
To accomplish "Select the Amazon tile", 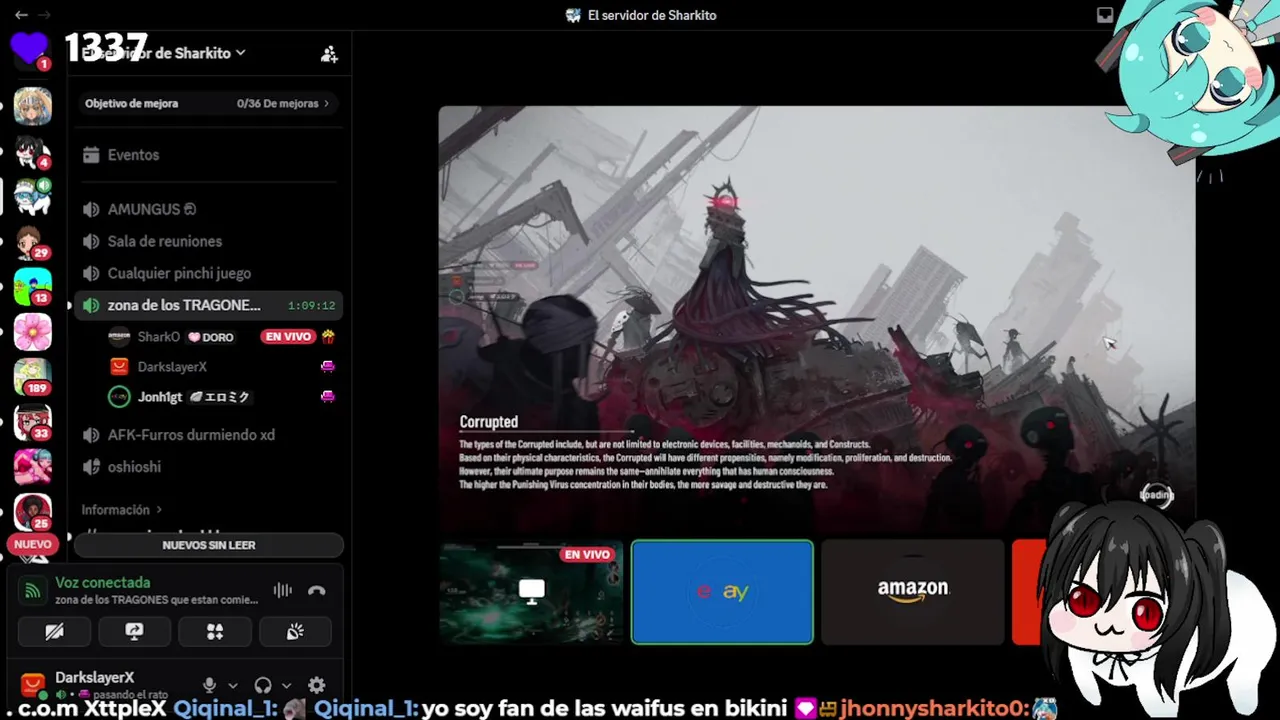I will 913,592.
